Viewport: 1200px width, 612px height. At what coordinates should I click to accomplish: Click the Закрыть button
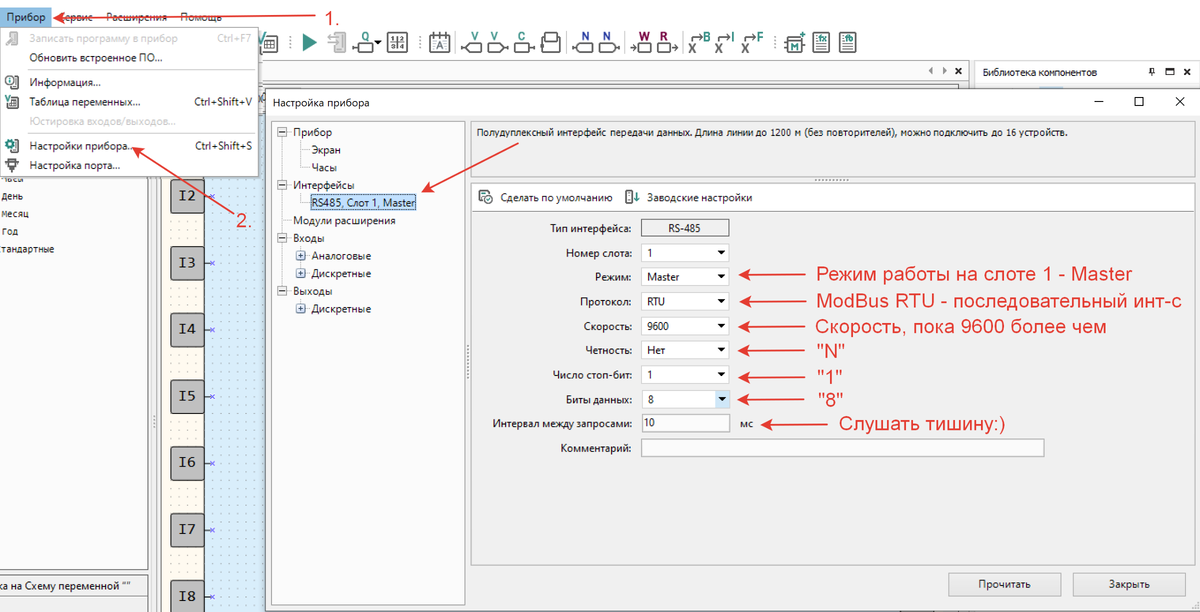point(1128,584)
